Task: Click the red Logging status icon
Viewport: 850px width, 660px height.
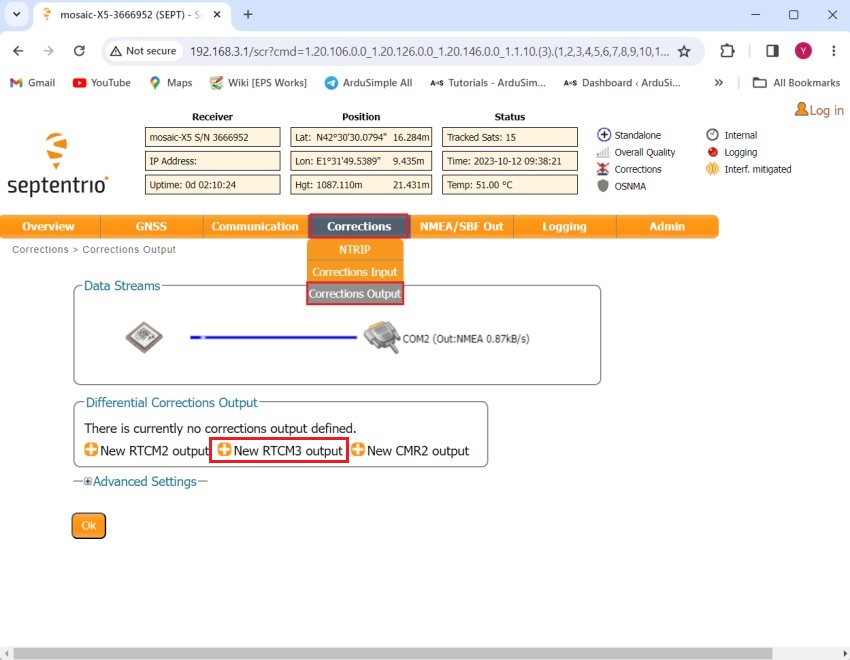Action: [x=712, y=153]
